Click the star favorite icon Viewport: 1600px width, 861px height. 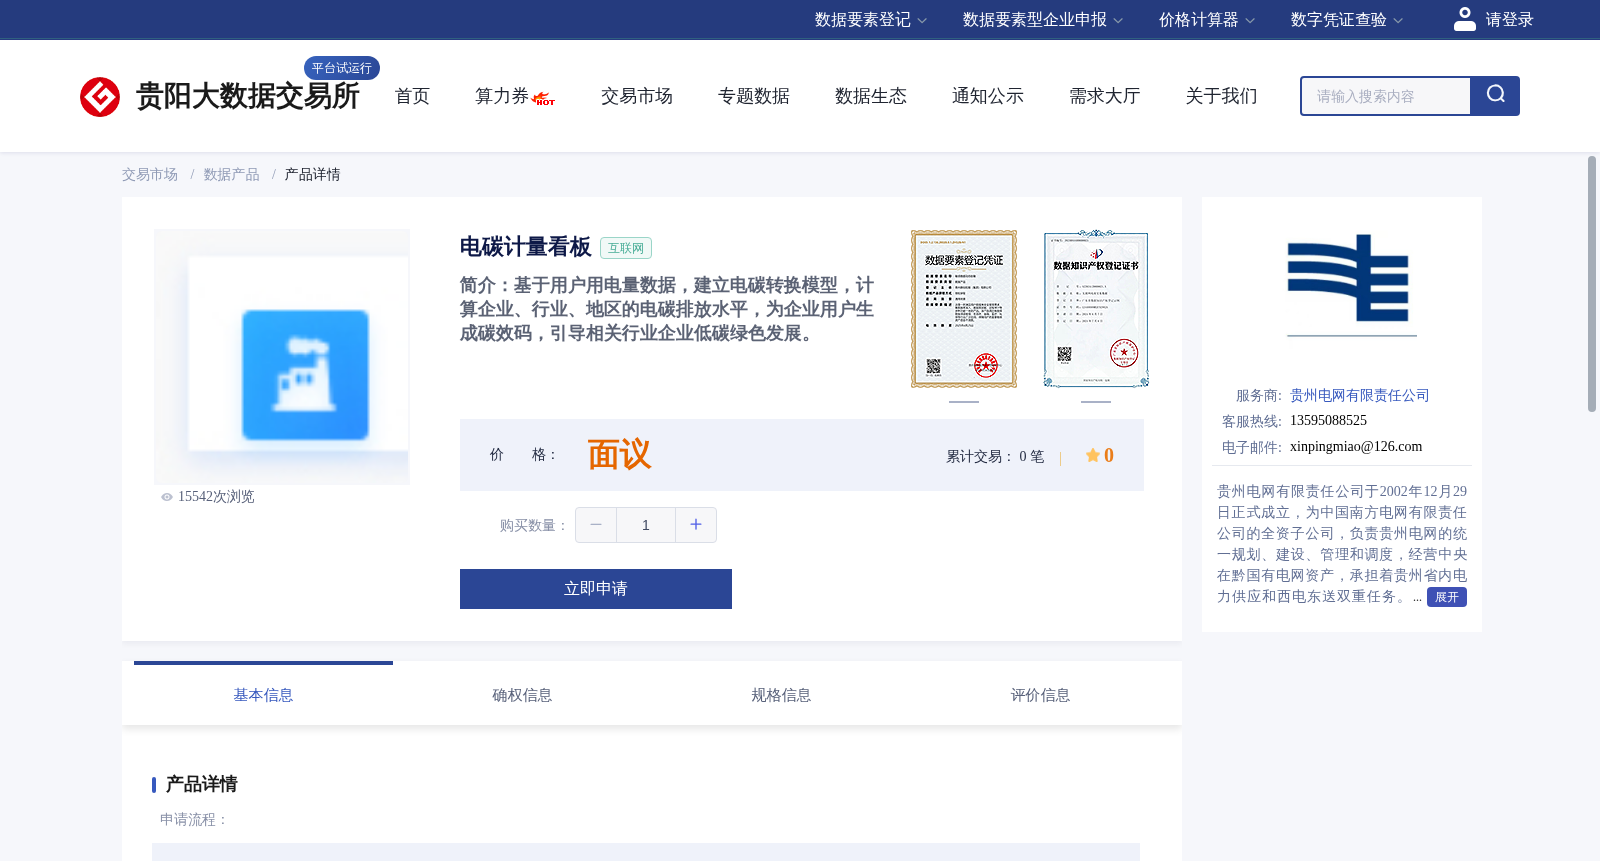click(1092, 456)
